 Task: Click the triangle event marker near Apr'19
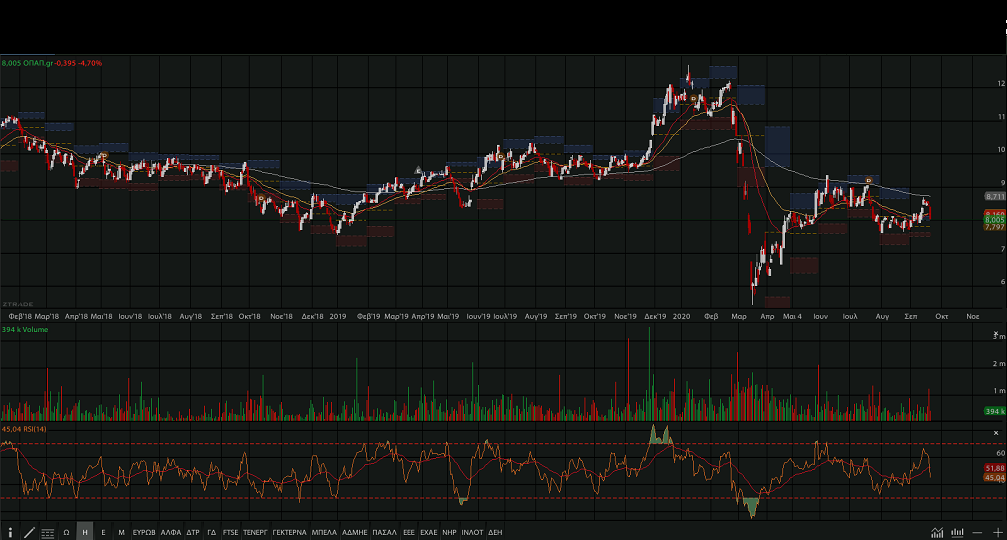[418, 169]
